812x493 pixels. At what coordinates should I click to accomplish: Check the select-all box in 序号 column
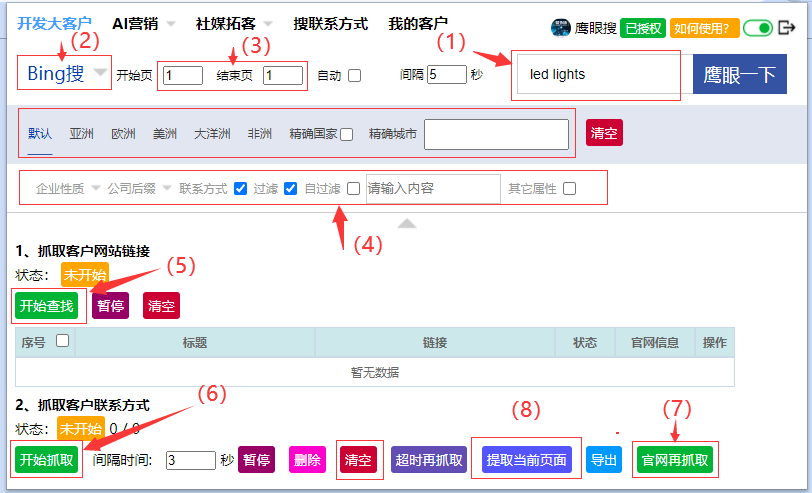click(62, 341)
